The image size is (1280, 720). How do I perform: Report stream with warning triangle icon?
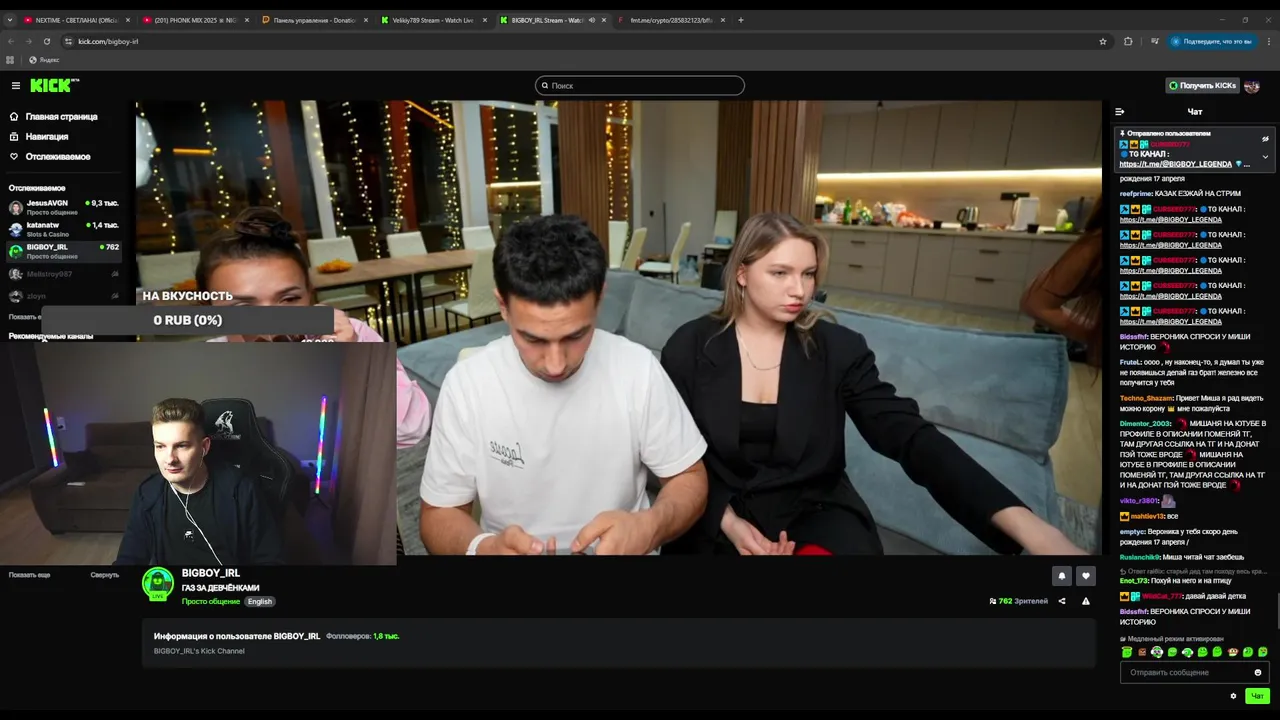pyautogui.click(x=1086, y=601)
